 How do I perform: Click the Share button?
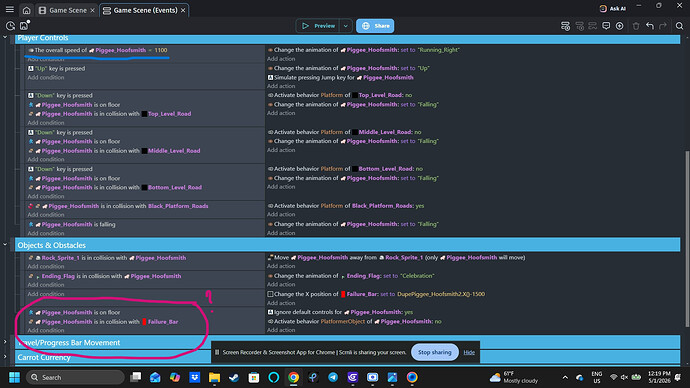coord(375,26)
